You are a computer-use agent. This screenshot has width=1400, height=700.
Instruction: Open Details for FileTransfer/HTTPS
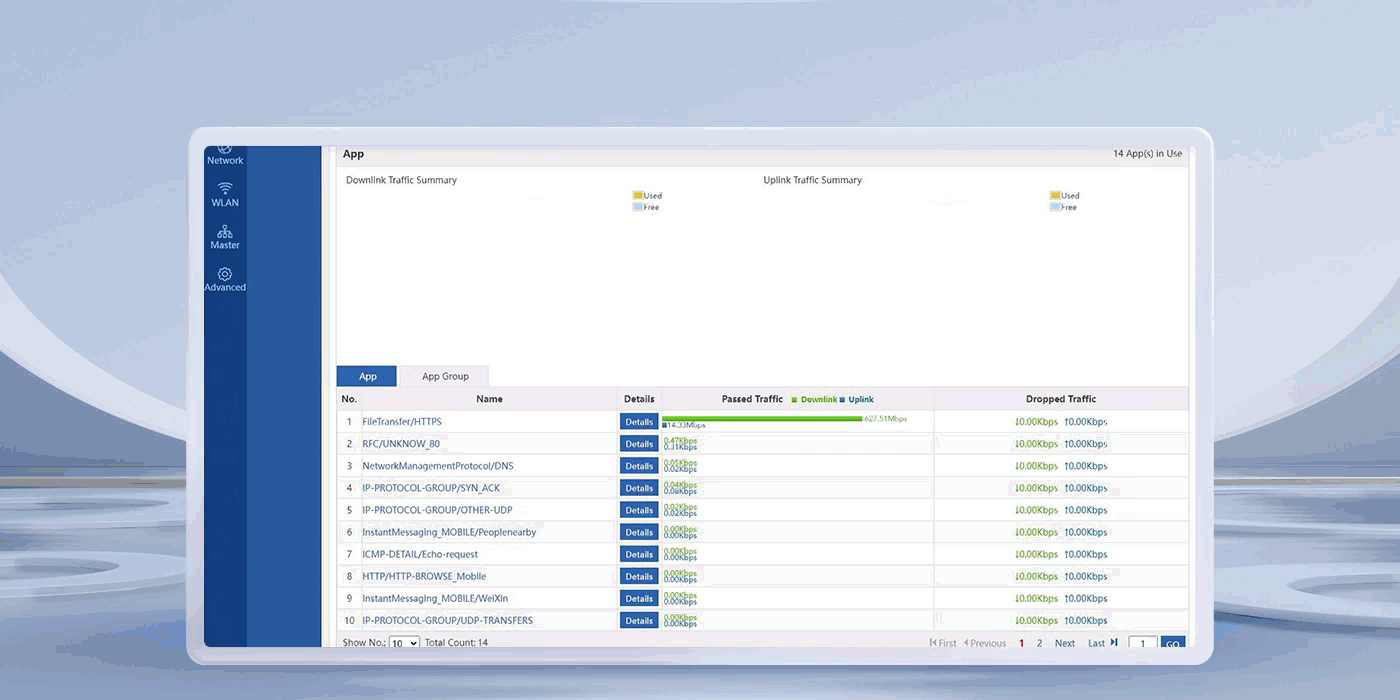[639, 422]
